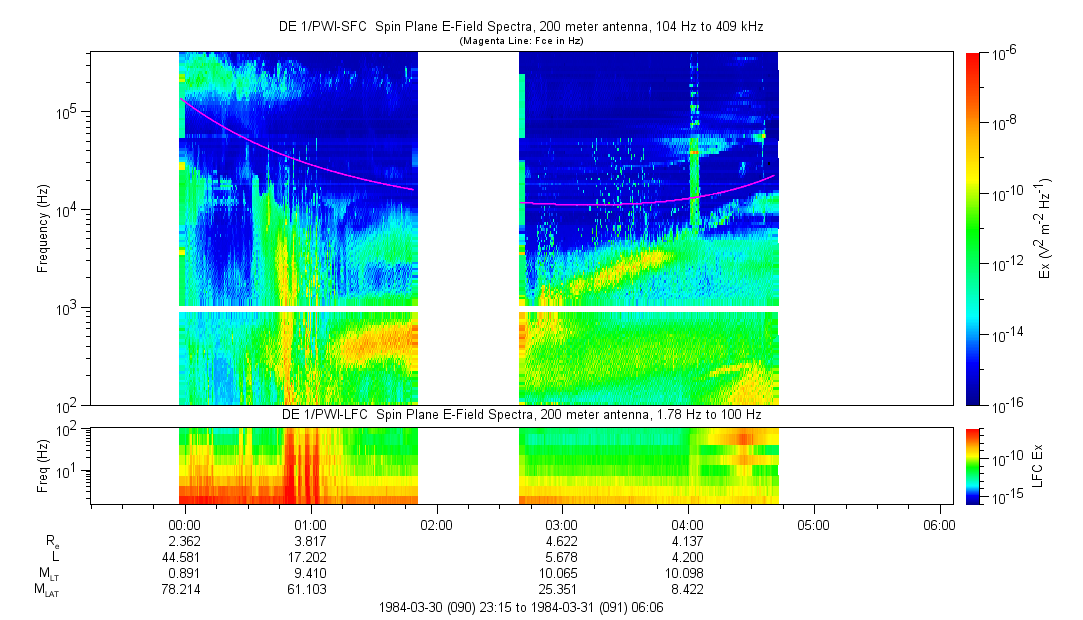Click the LFC Ex colorbar

tap(973, 465)
